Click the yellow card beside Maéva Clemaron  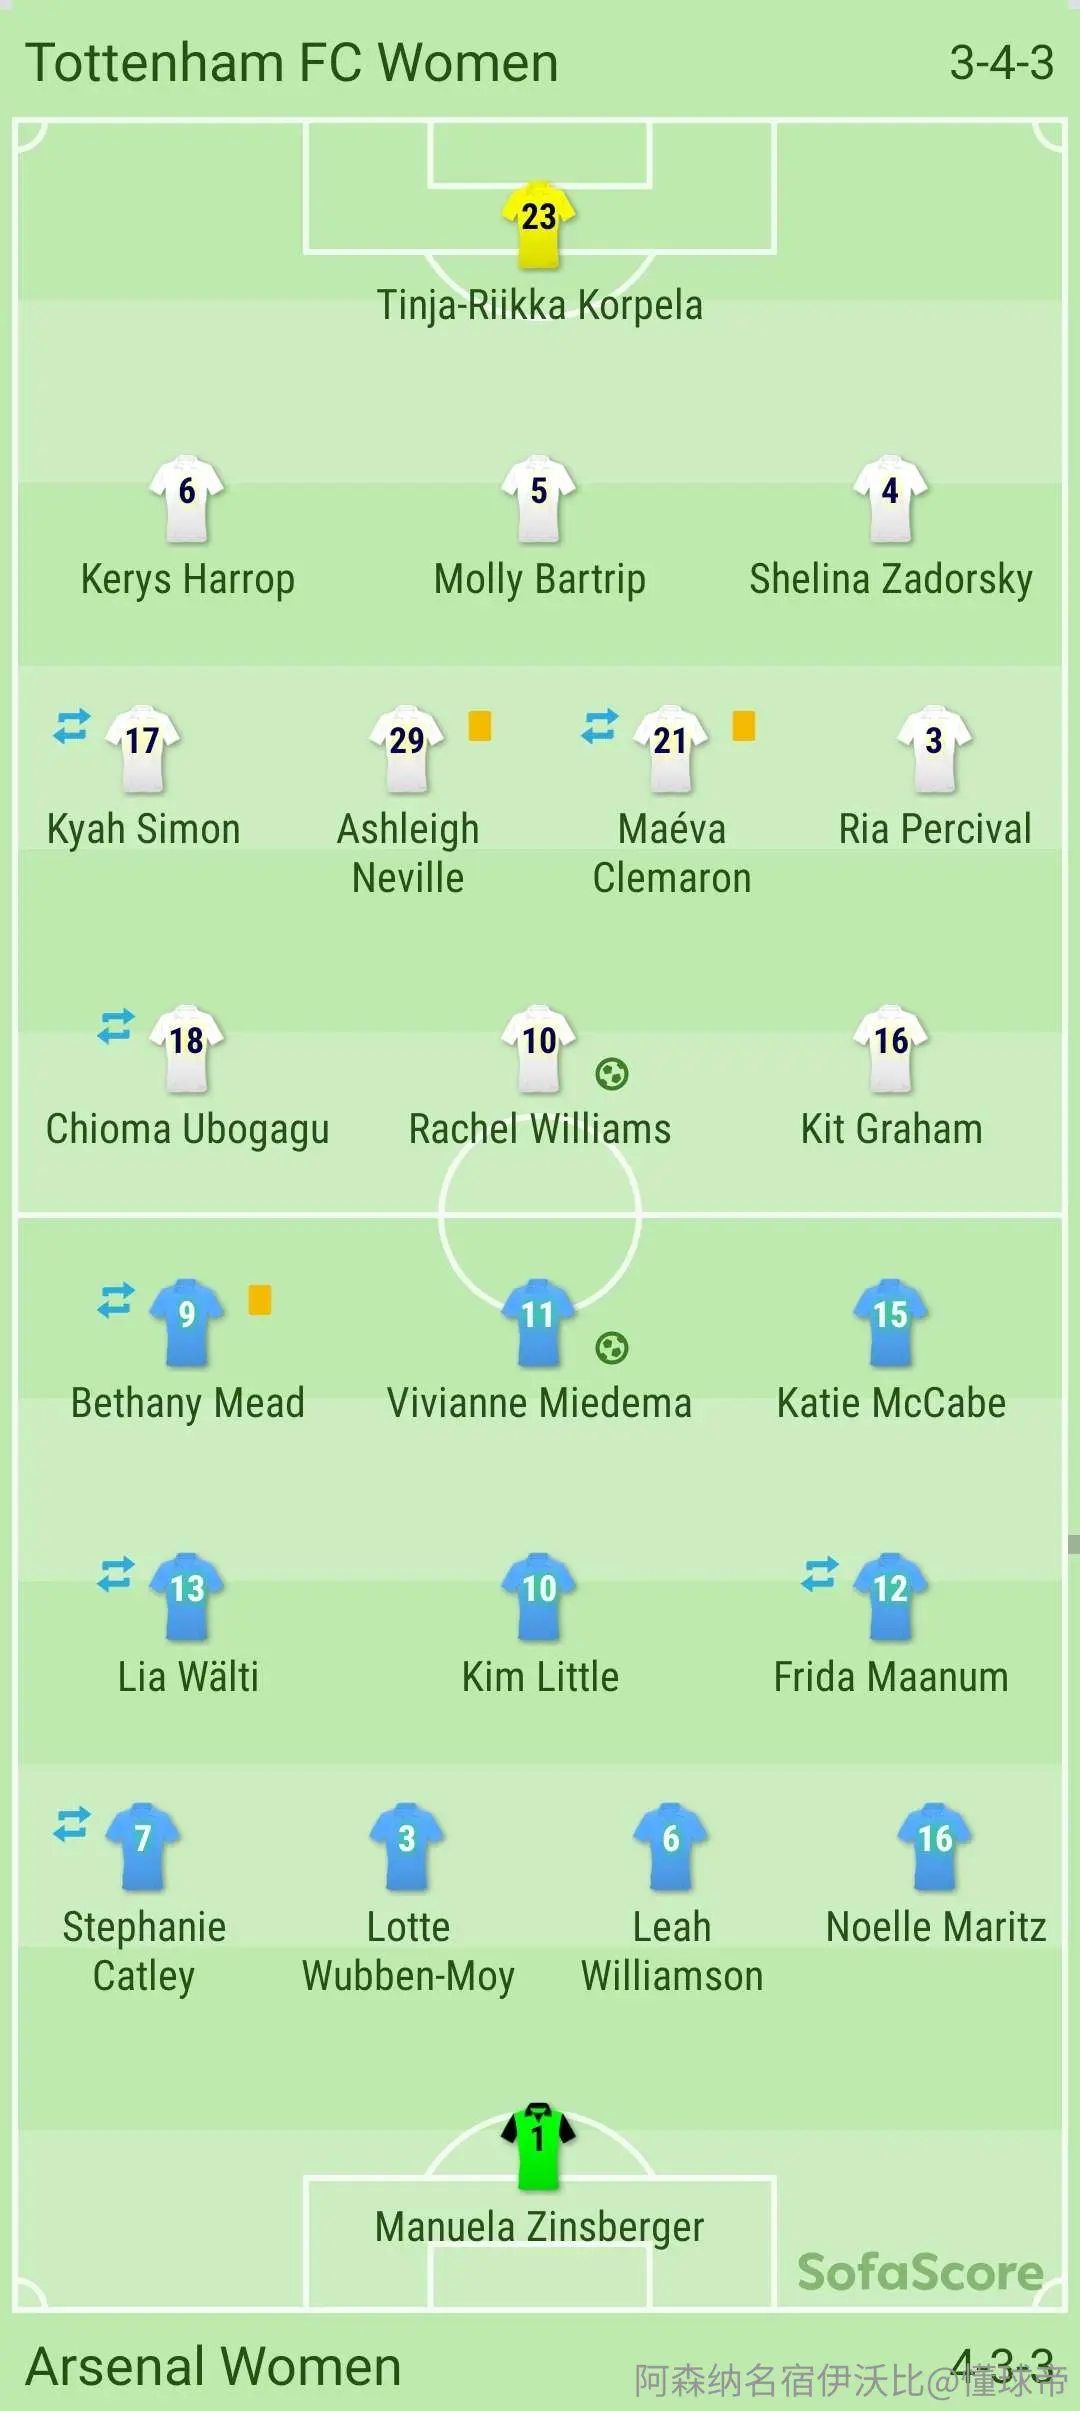(x=744, y=725)
